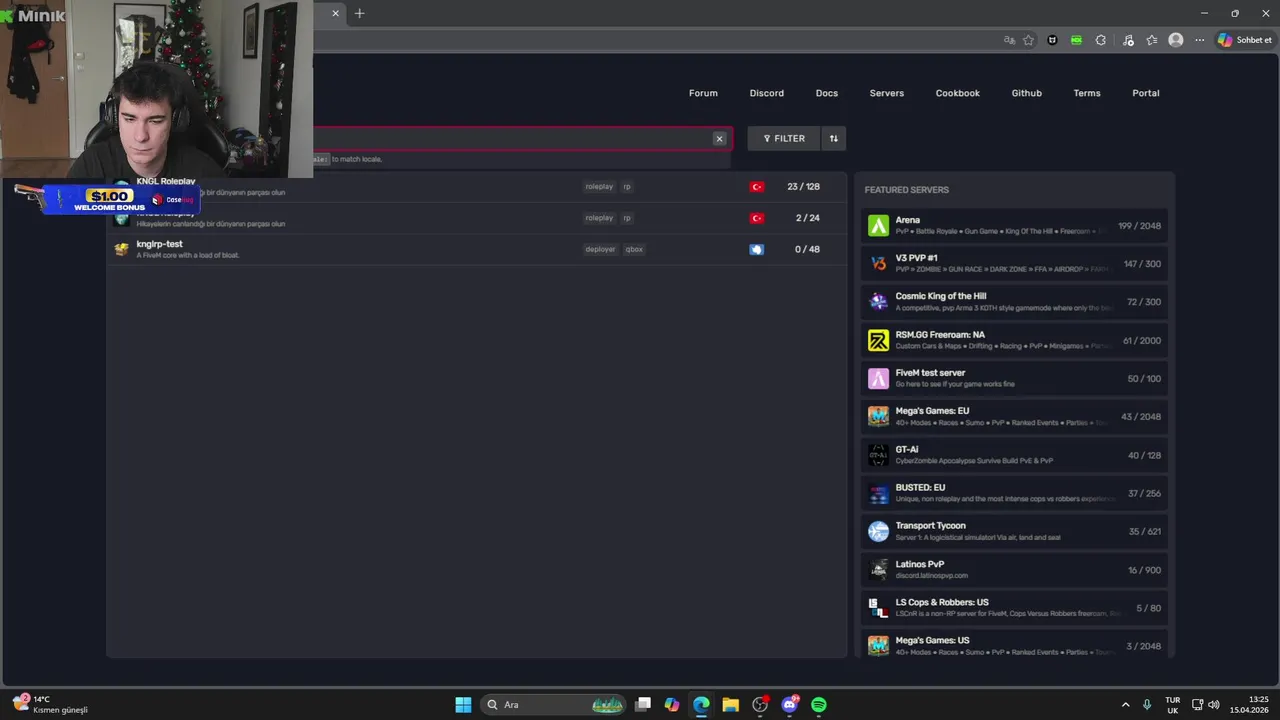The image size is (1280, 720).
Task: Click the Cosmic King of the Hill logo
Action: pyautogui.click(x=878, y=302)
